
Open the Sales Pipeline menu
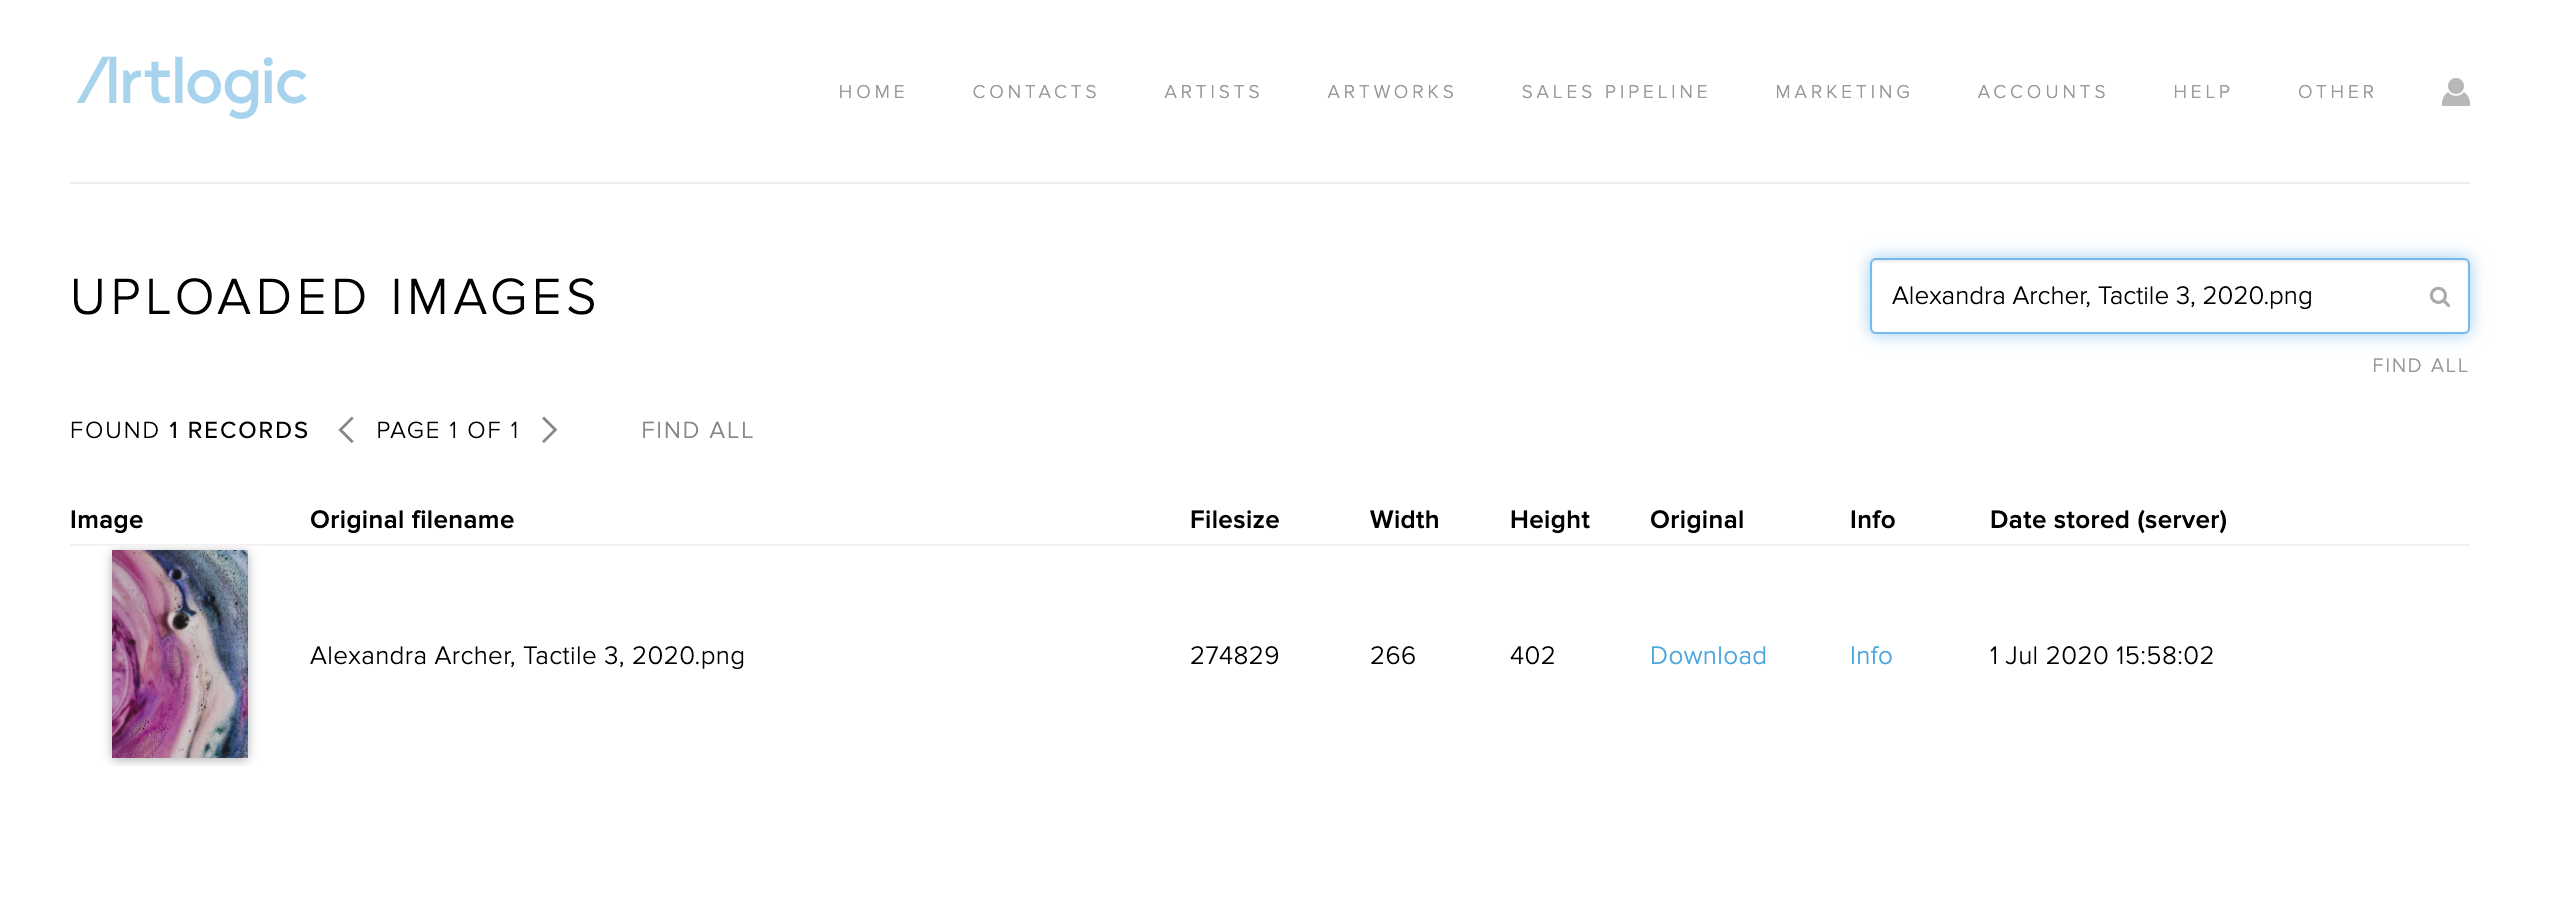[x=1615, y=92]
